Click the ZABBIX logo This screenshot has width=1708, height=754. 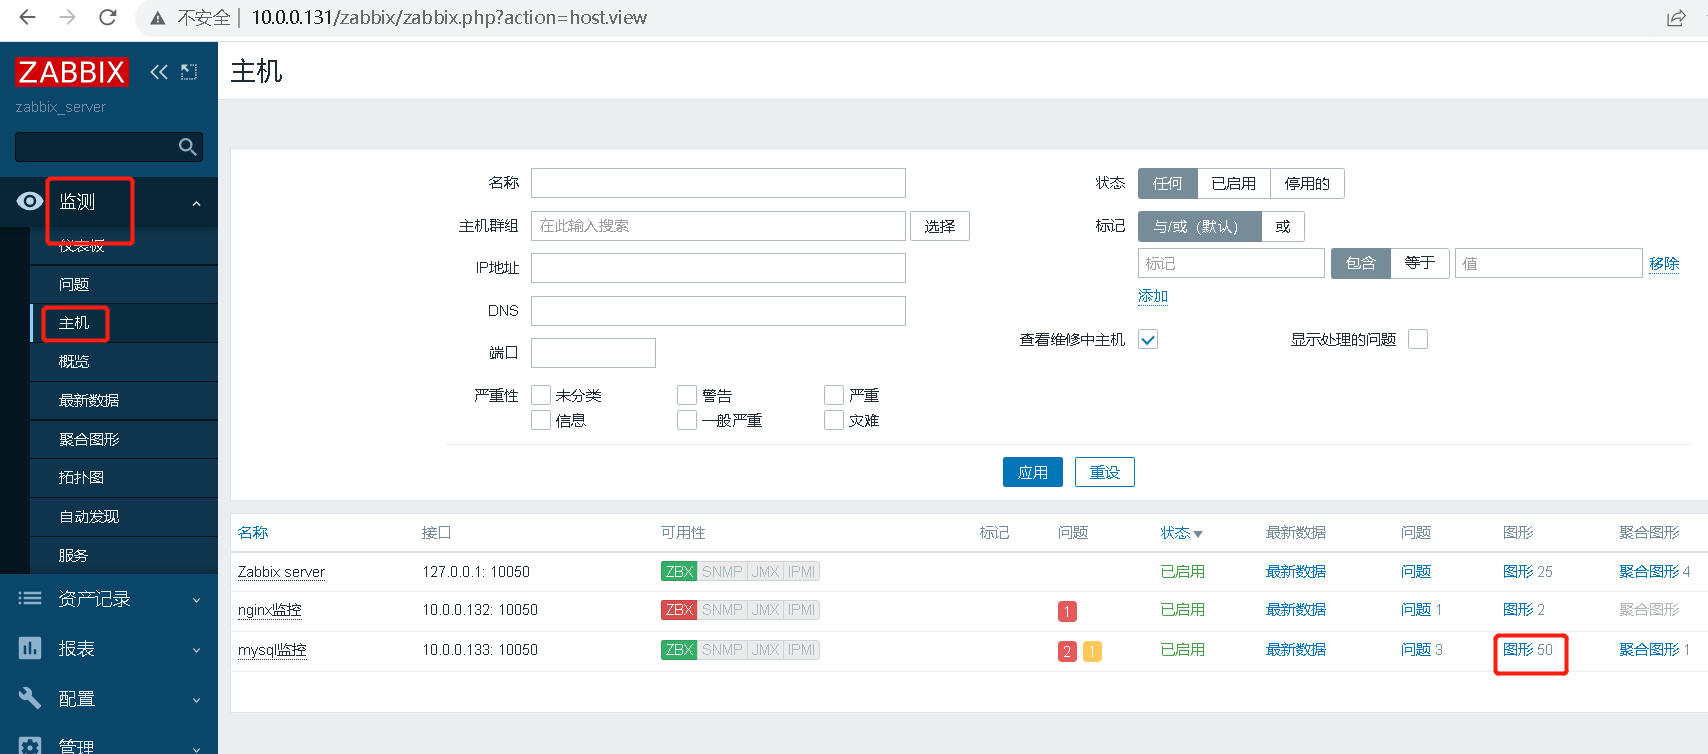point(72,72)
